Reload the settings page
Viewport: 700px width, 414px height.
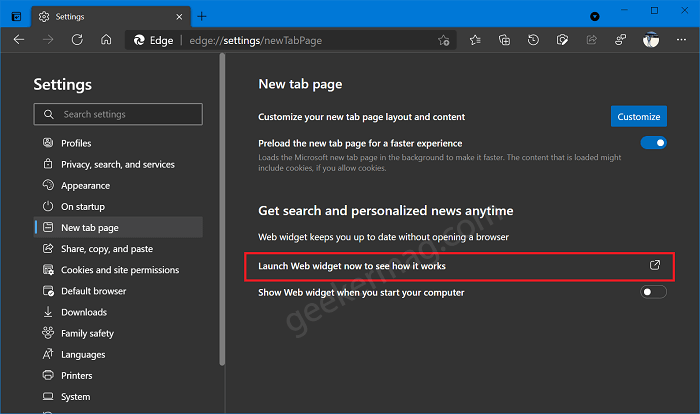point(77,40)
